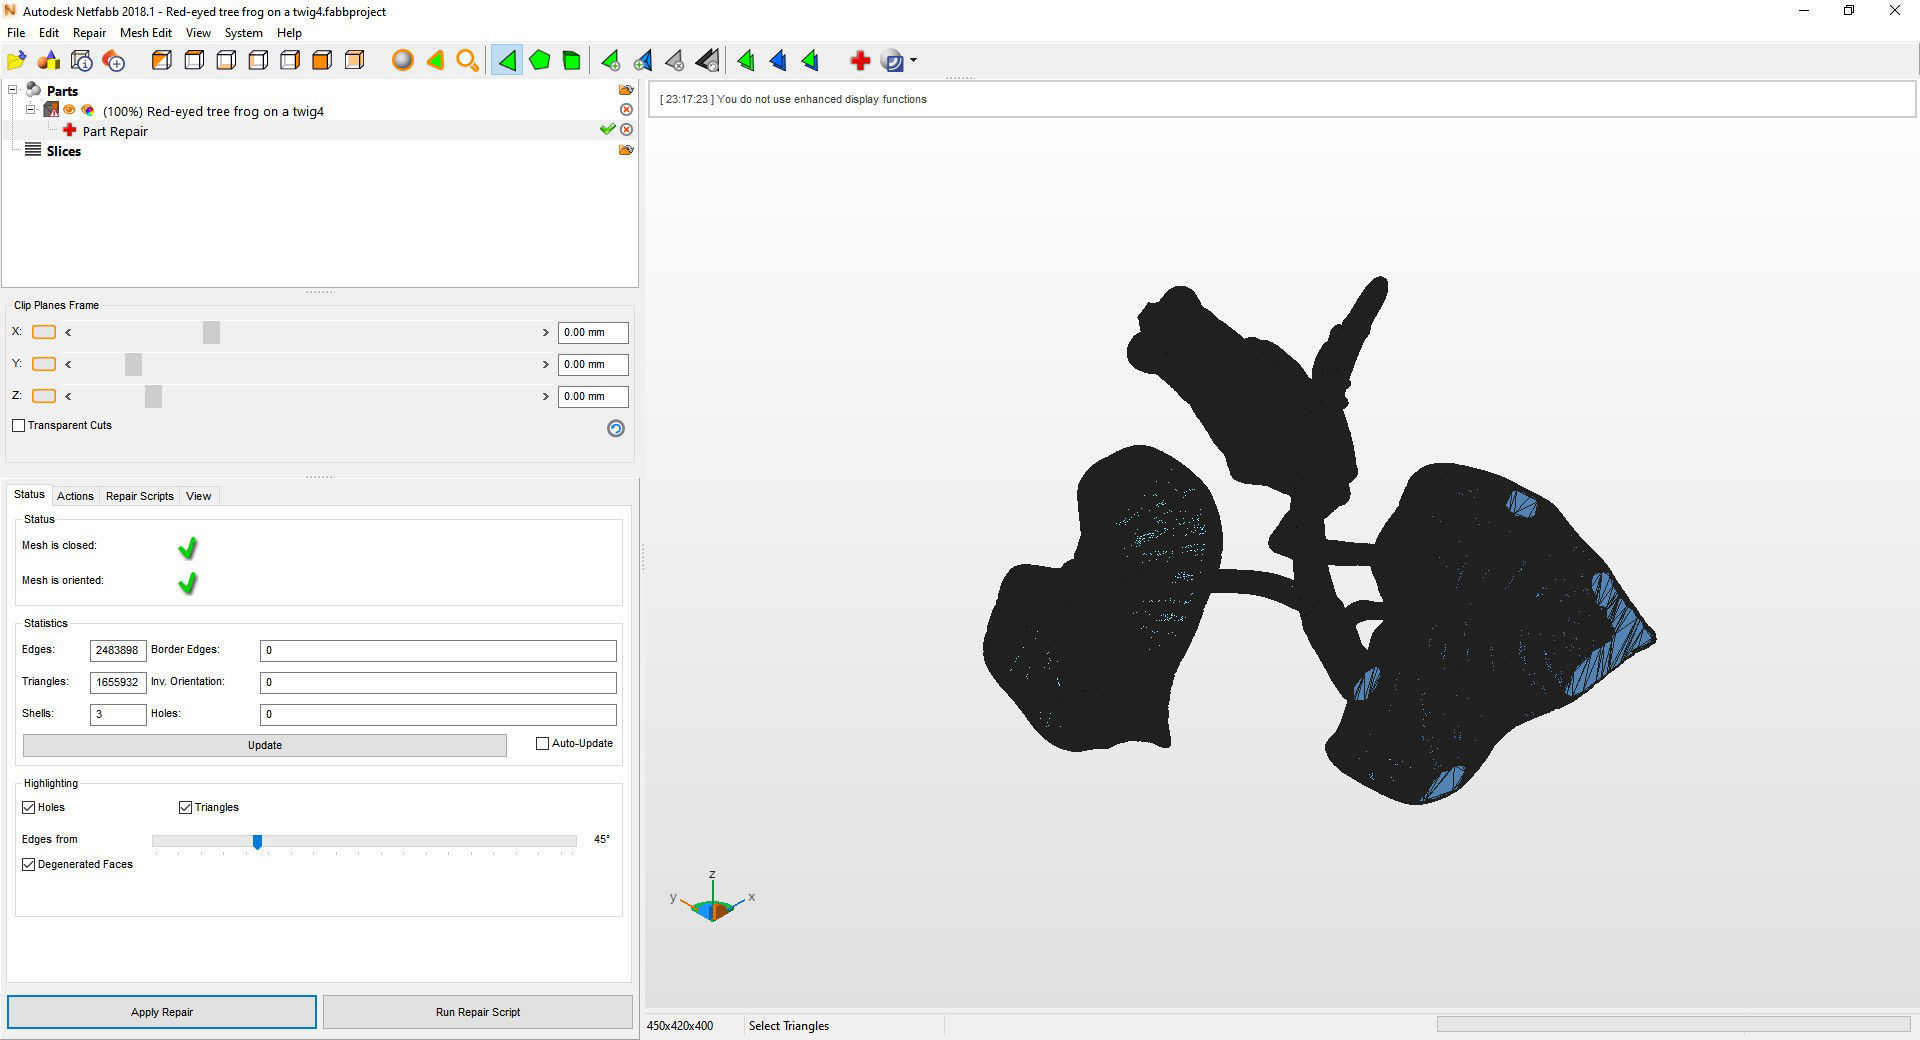Viewport: 1920px width, 1040px height.
Task: Click the blue triangle icon in toolbar
Action: point(778,61)
